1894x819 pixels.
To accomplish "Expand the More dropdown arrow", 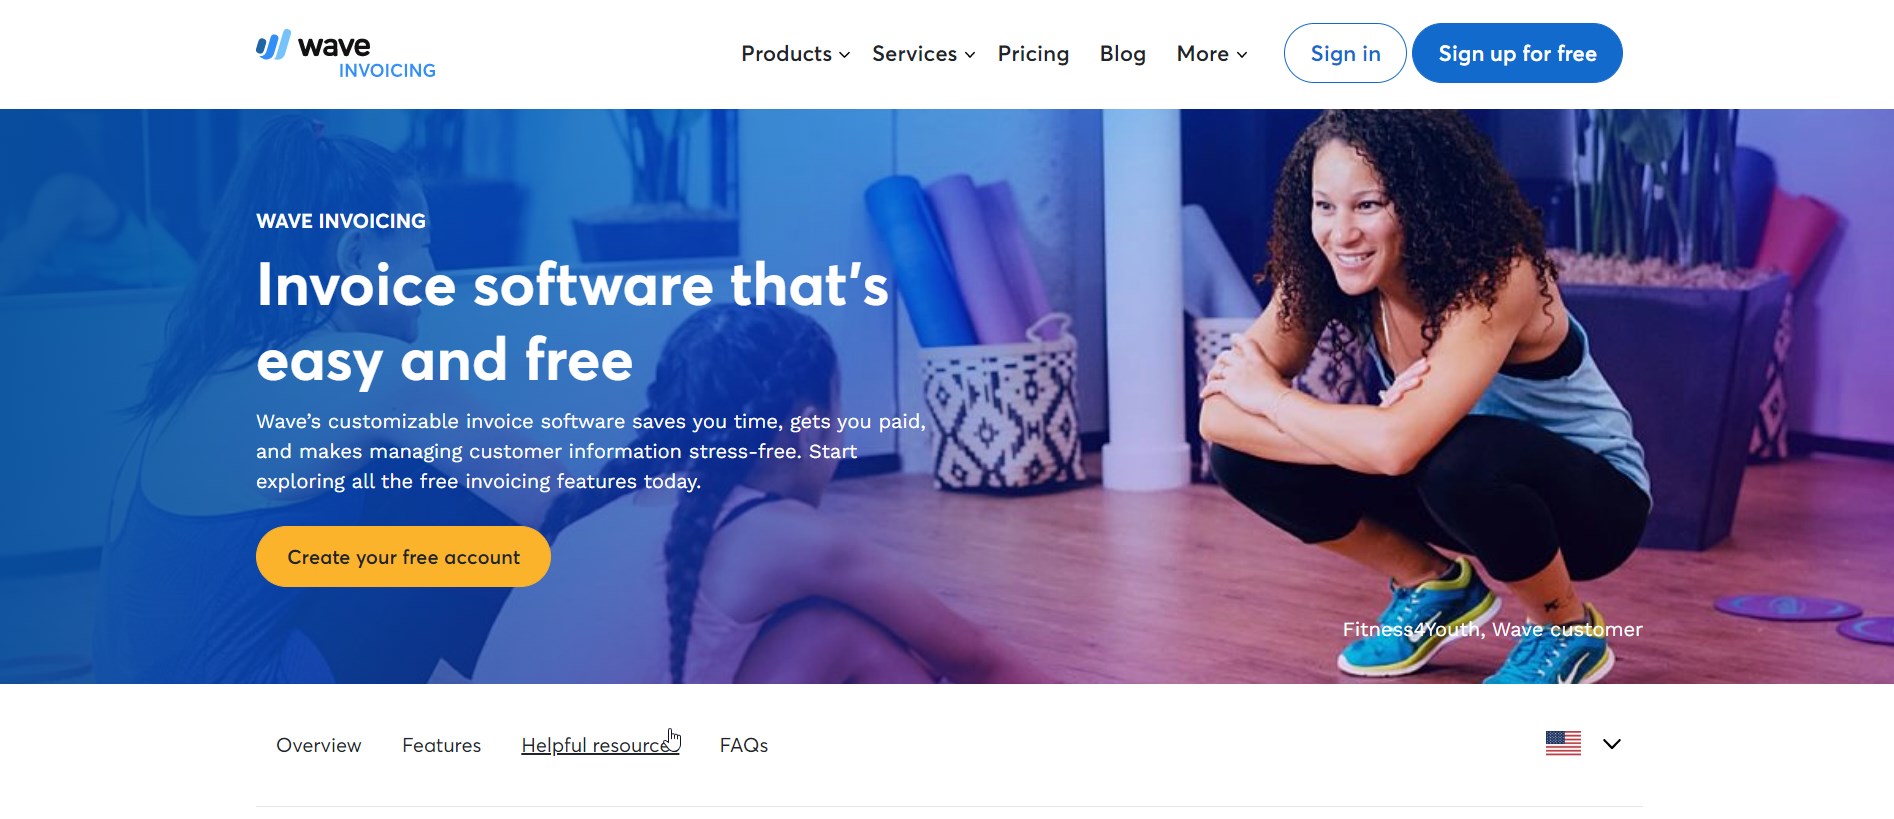I will tap(1241, 55).
